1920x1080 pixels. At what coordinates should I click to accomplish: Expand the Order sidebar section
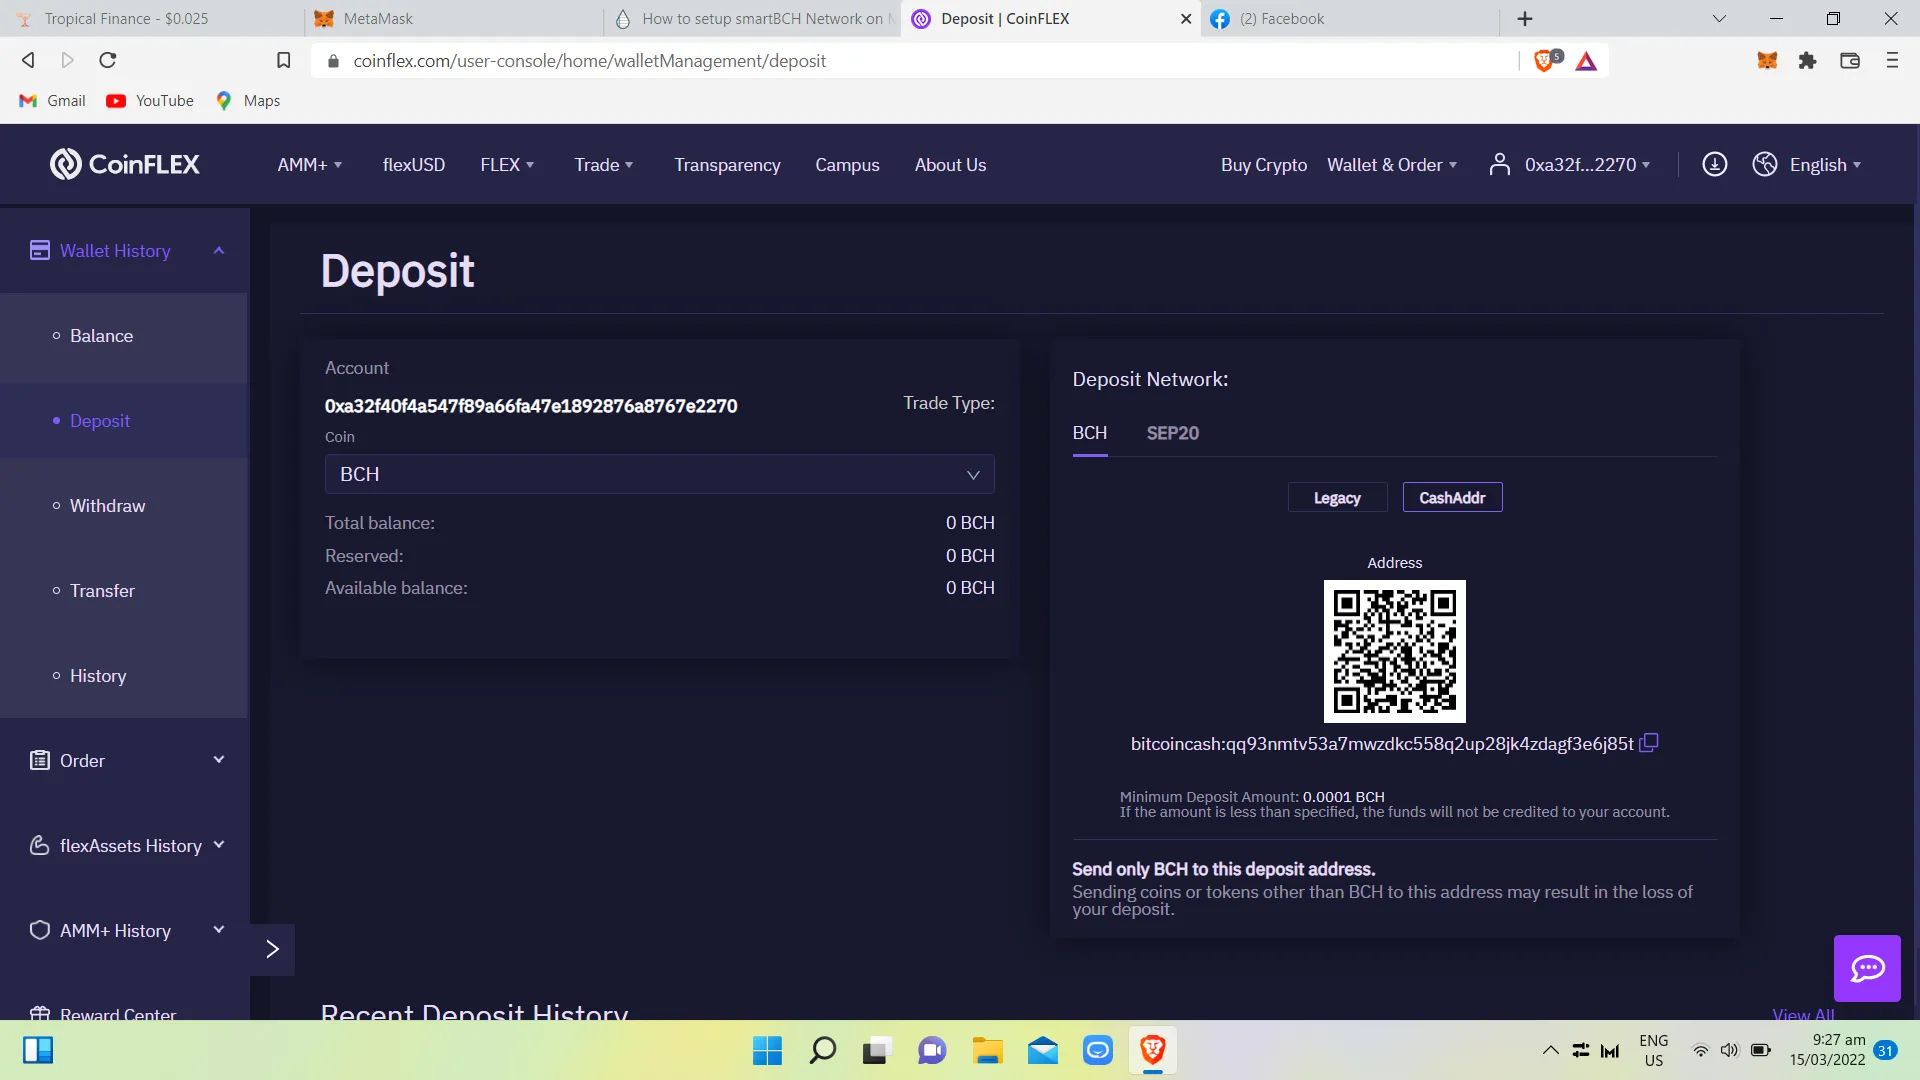click(x=219, y=760)
